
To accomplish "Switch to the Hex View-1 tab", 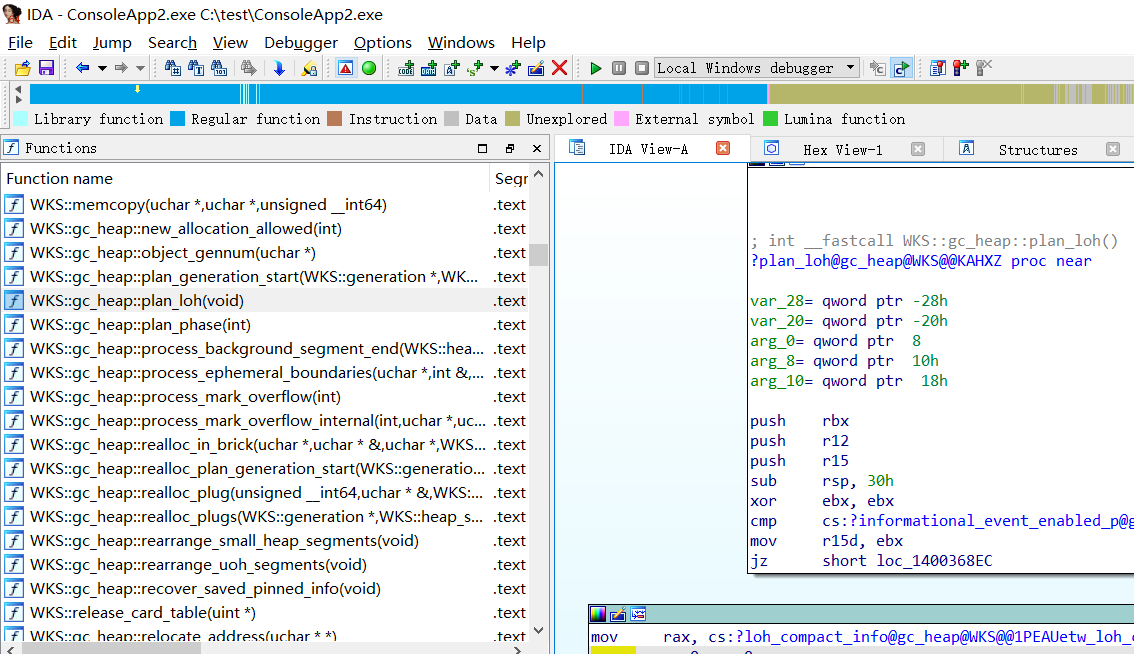I will [x=842, y=149].
